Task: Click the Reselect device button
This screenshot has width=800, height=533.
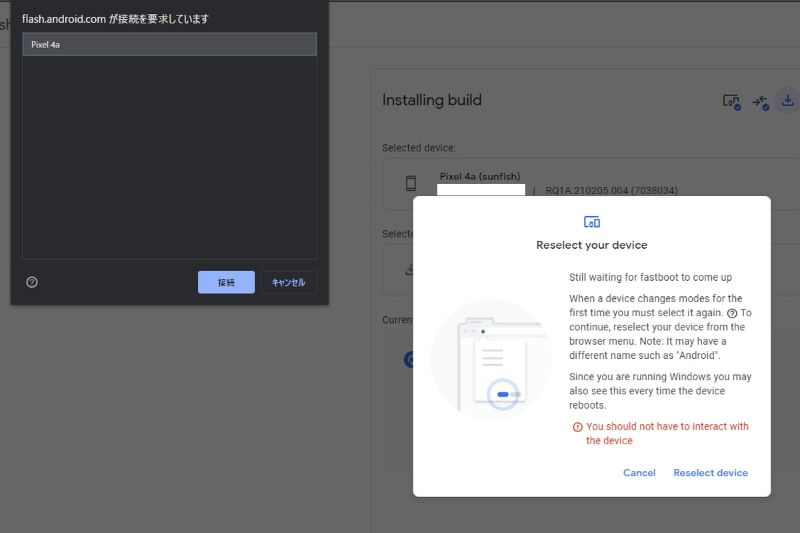Action: (710, 473)
